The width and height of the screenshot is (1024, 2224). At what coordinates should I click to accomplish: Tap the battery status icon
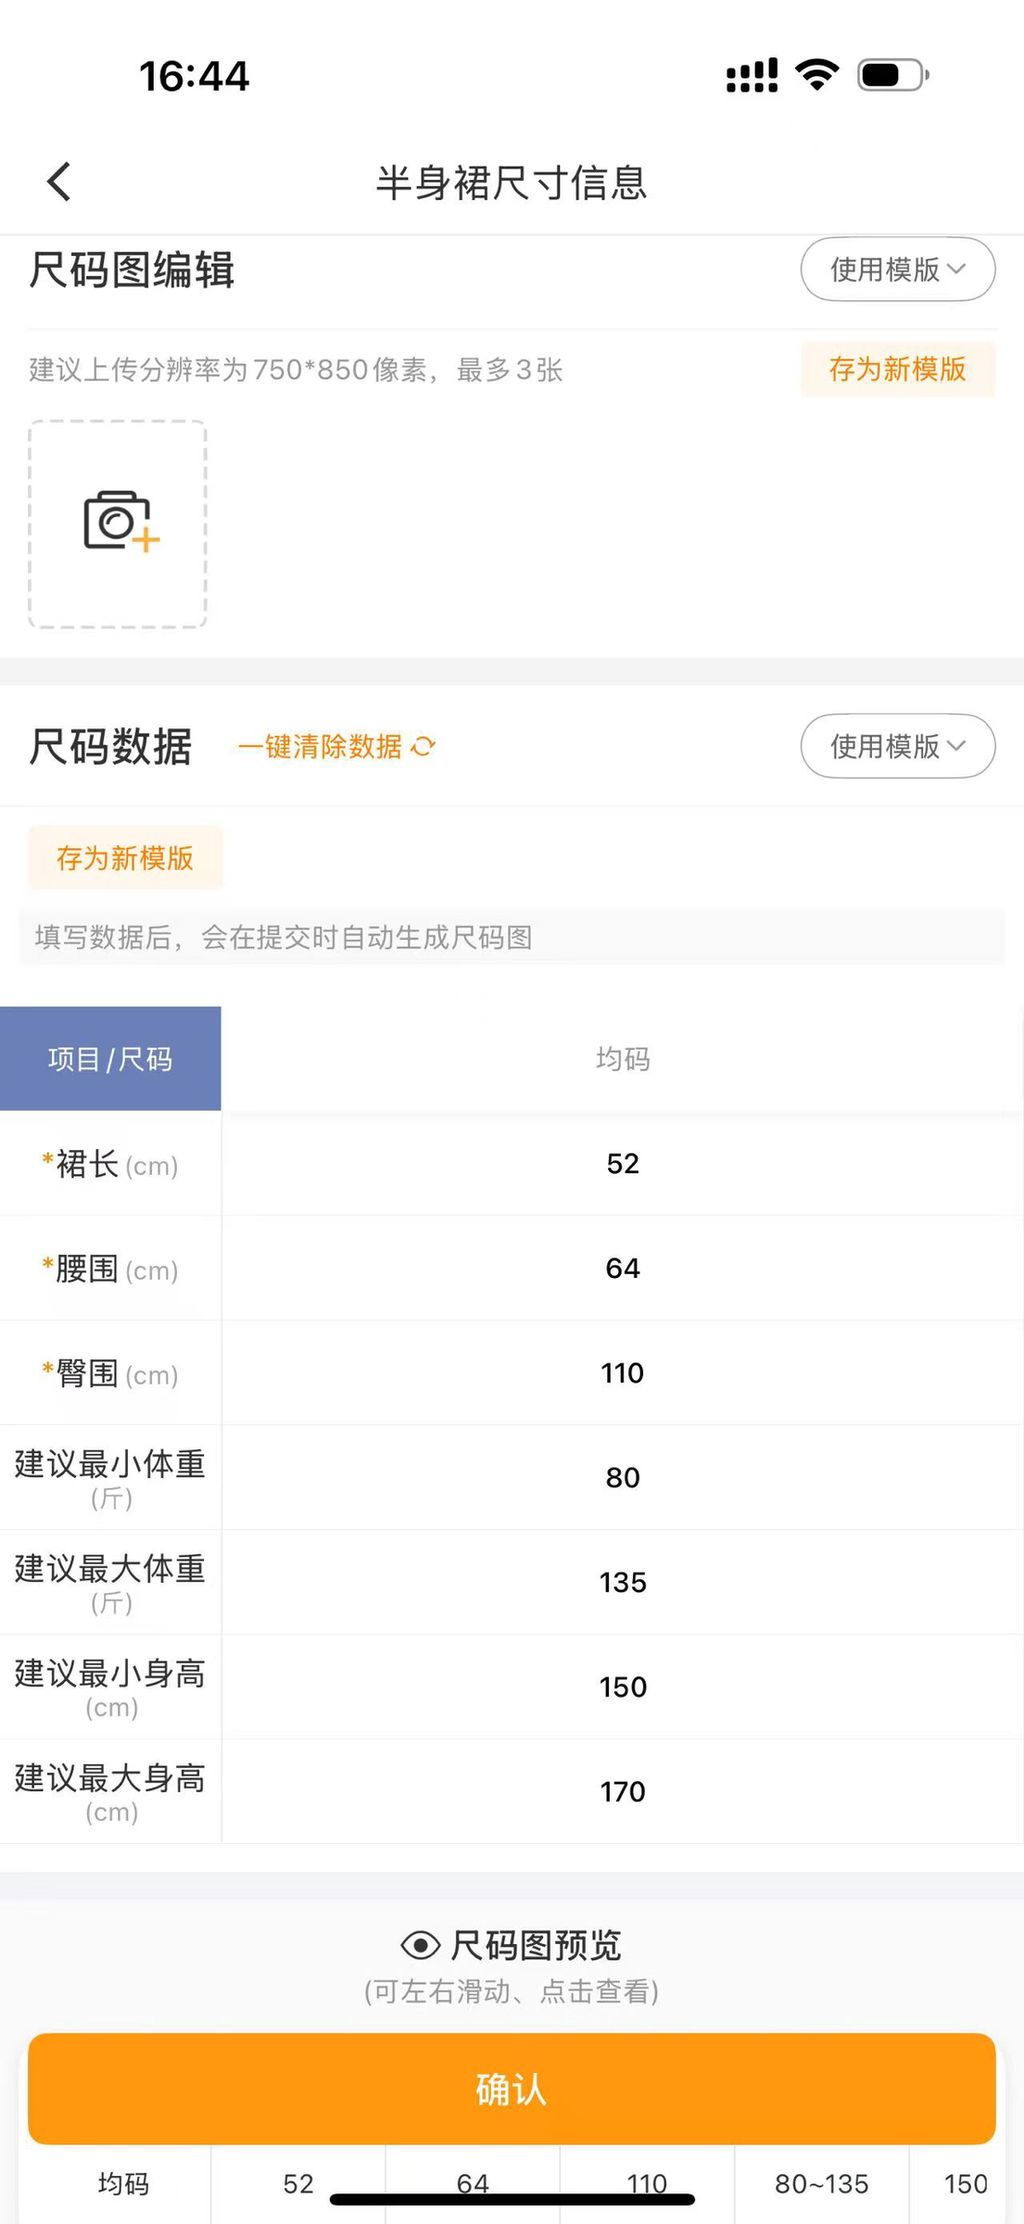(x=893, y=75)
